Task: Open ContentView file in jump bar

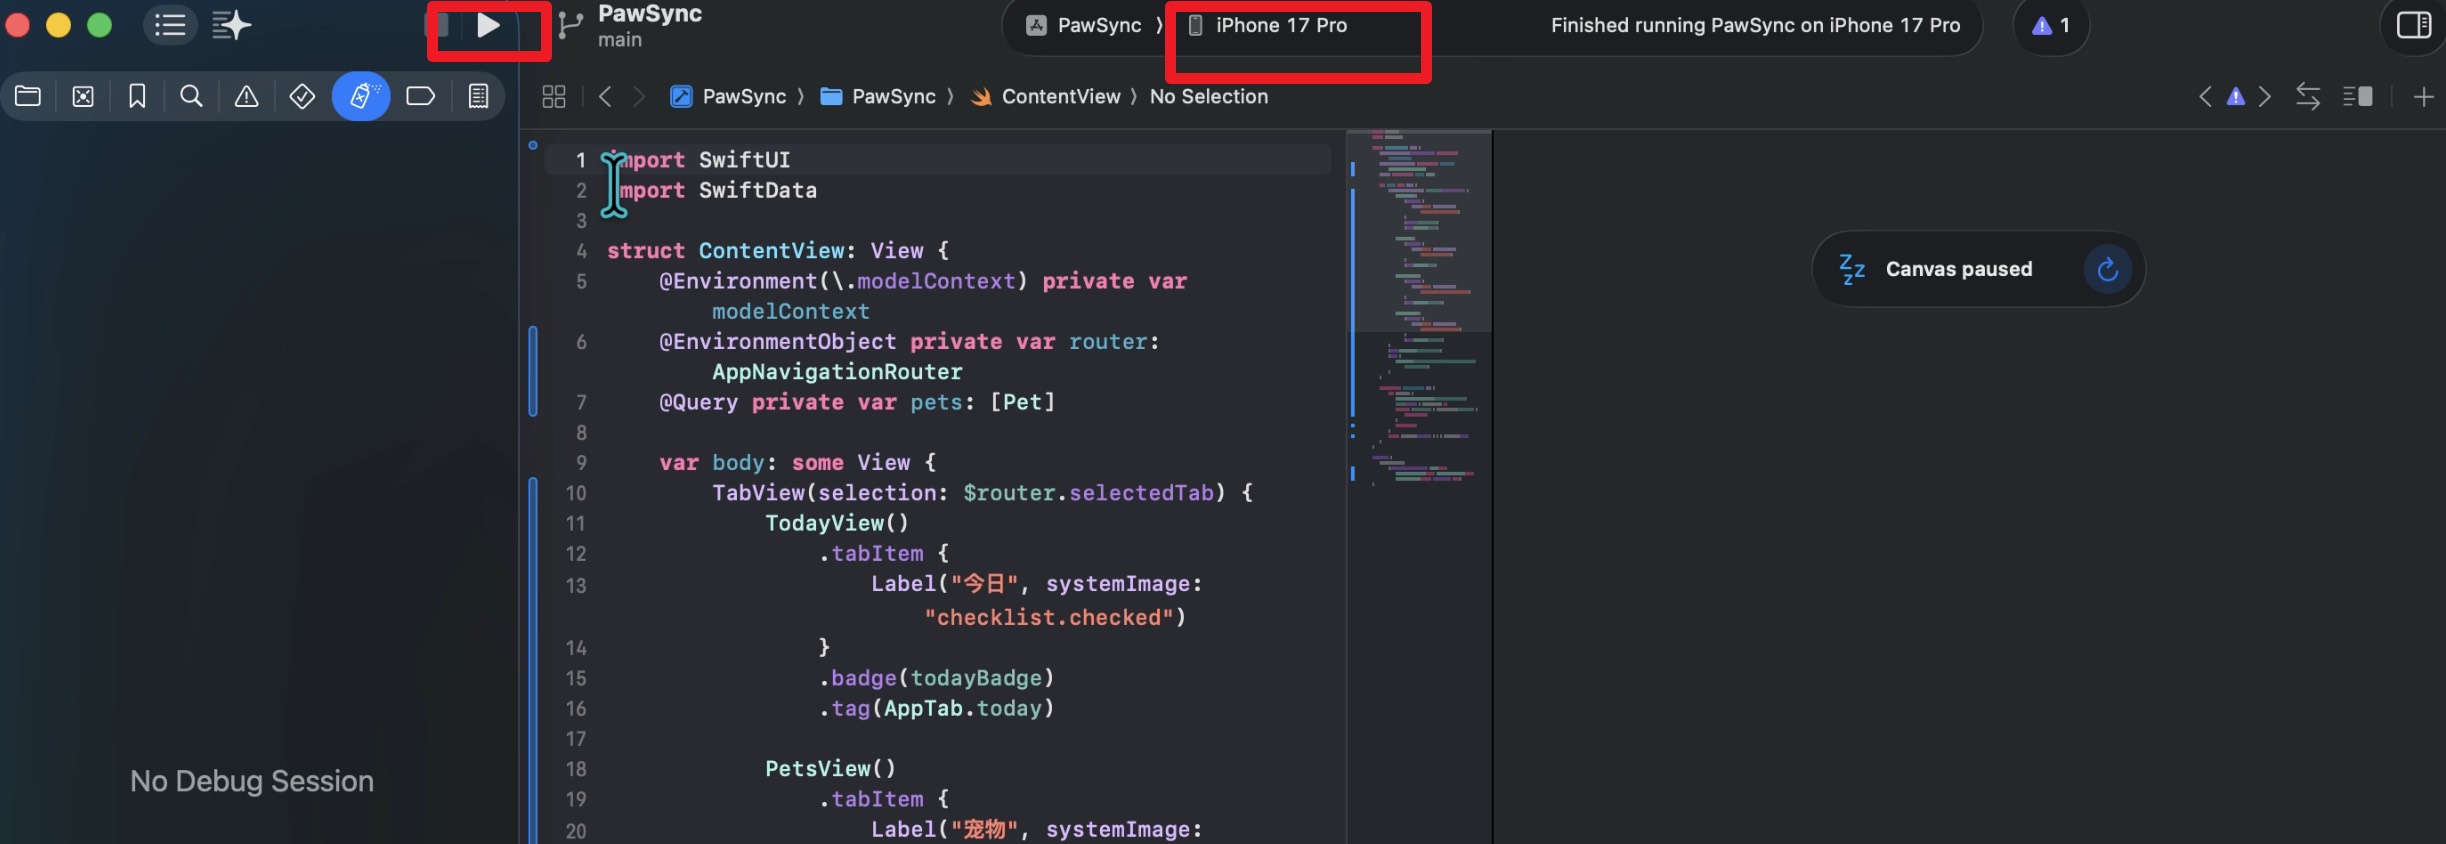Action: [1046, 96]
